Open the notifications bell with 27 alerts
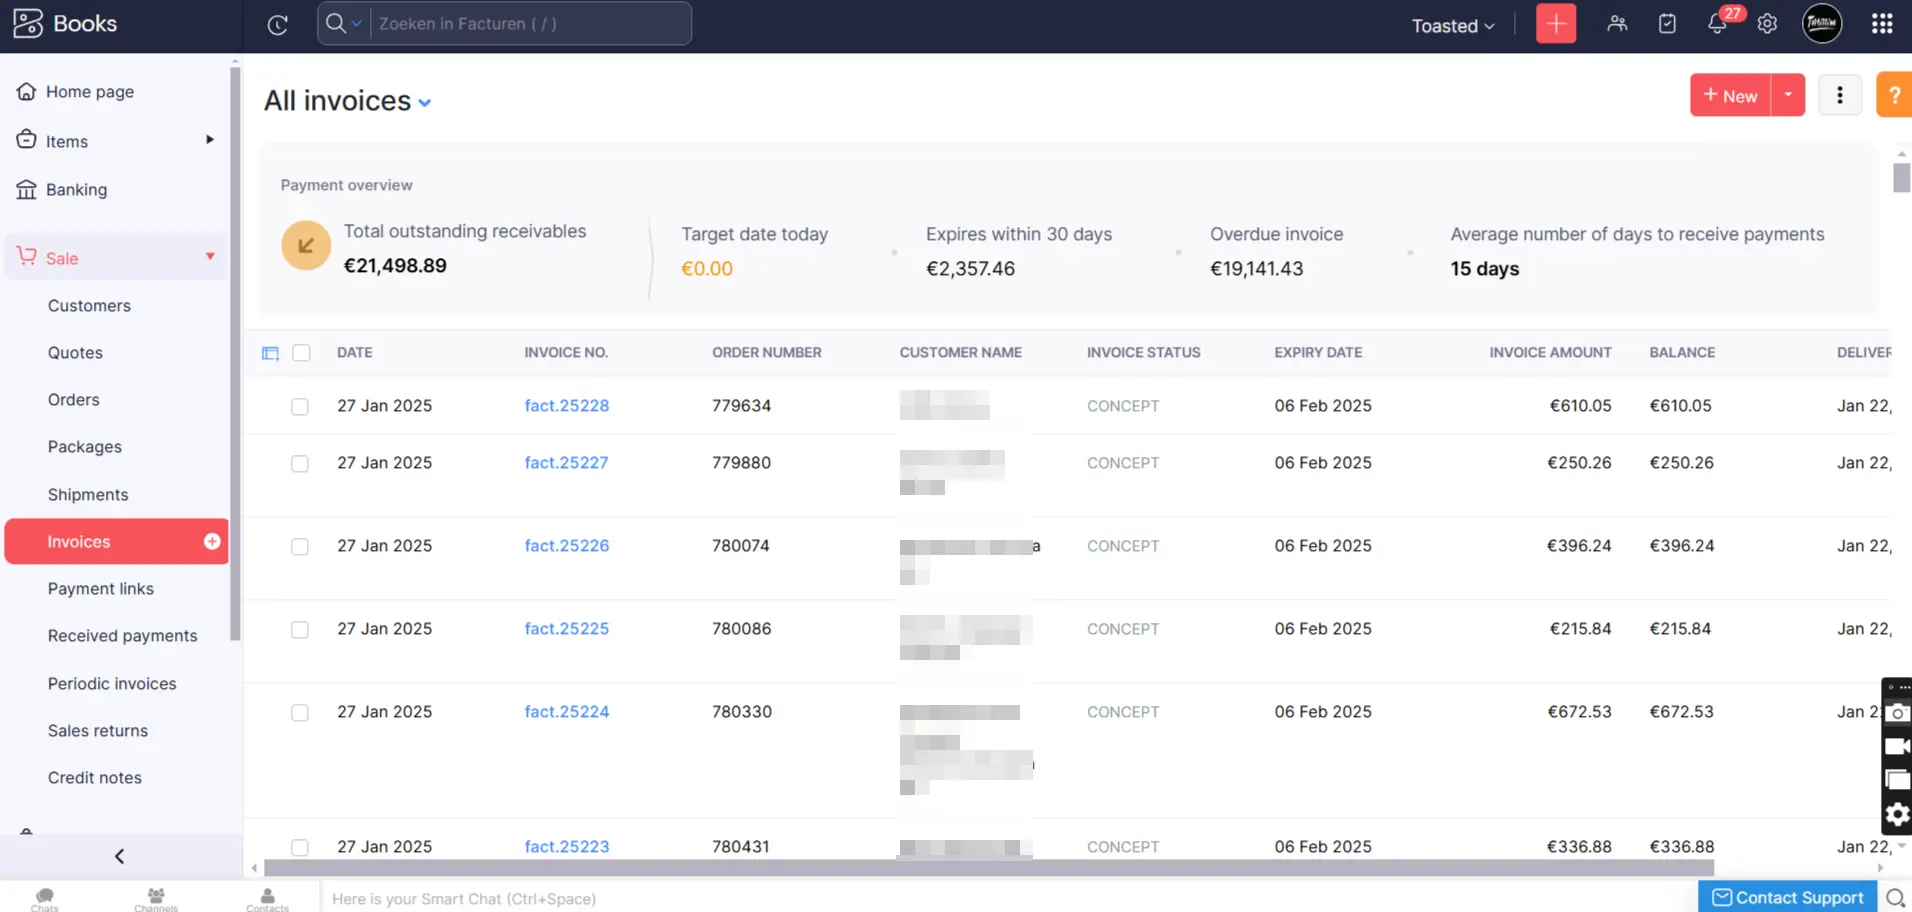 pyautogui.click(x=1717, y=23)
